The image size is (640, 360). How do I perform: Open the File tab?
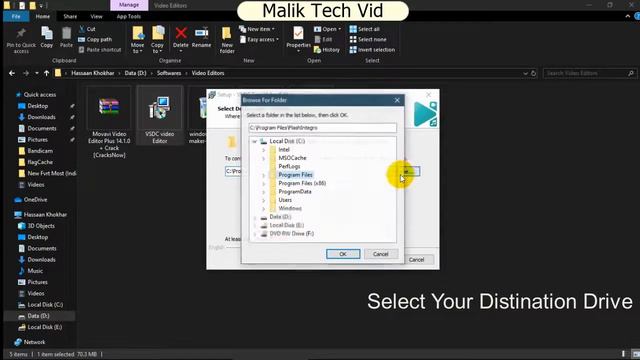click(16, 16)
